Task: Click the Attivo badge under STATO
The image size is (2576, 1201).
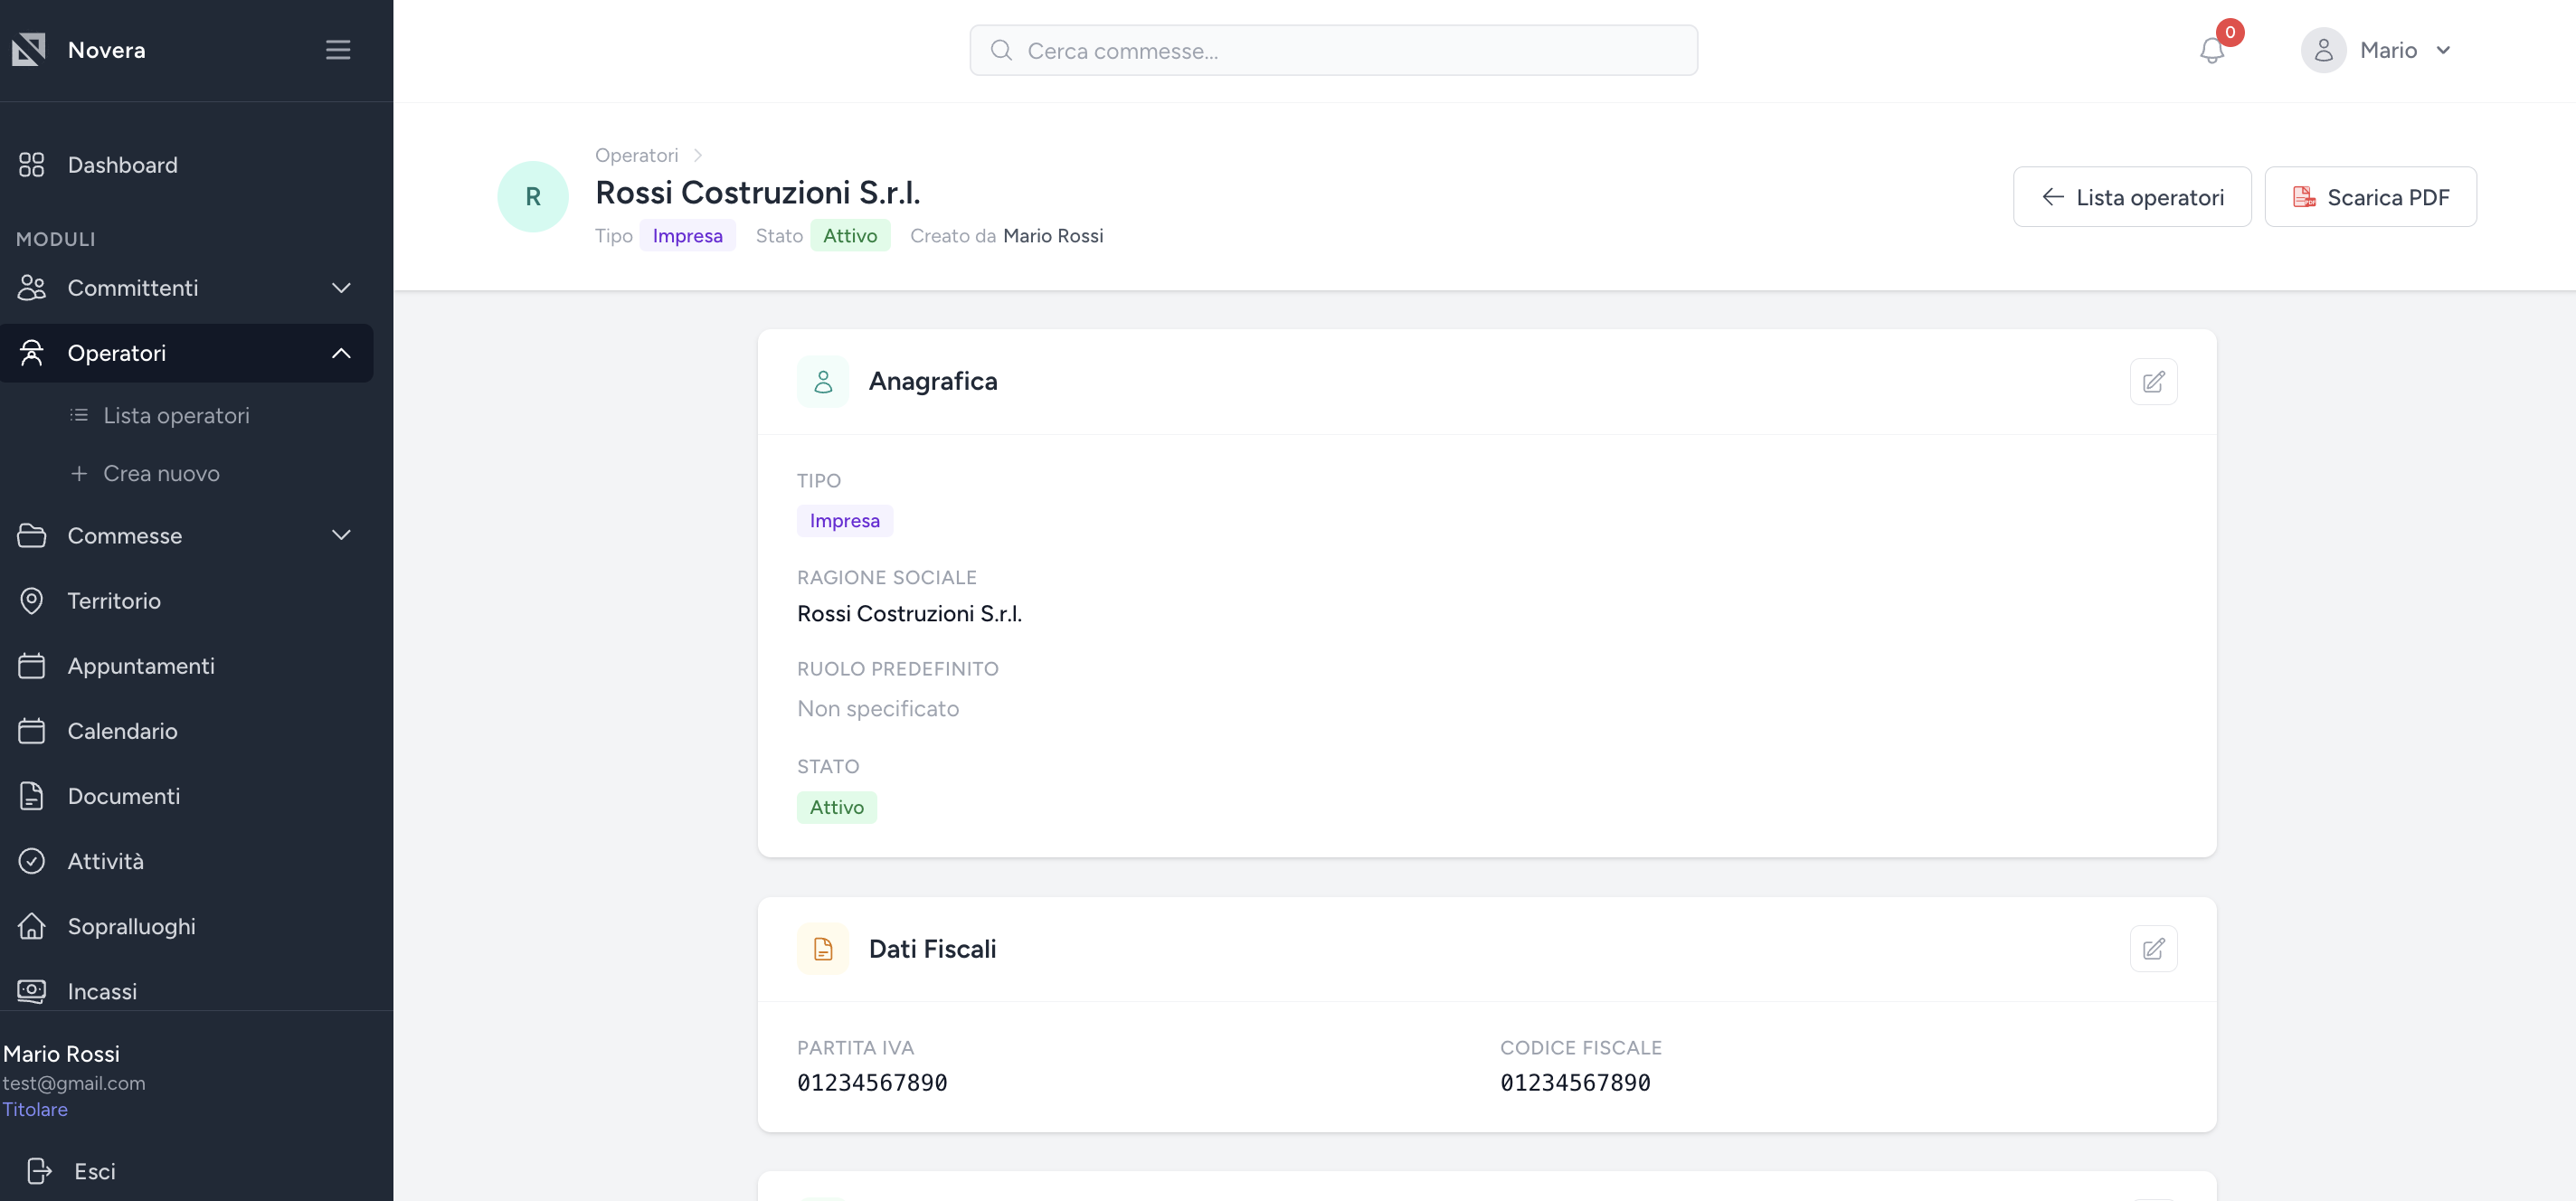Action: (x=837, y=808)
